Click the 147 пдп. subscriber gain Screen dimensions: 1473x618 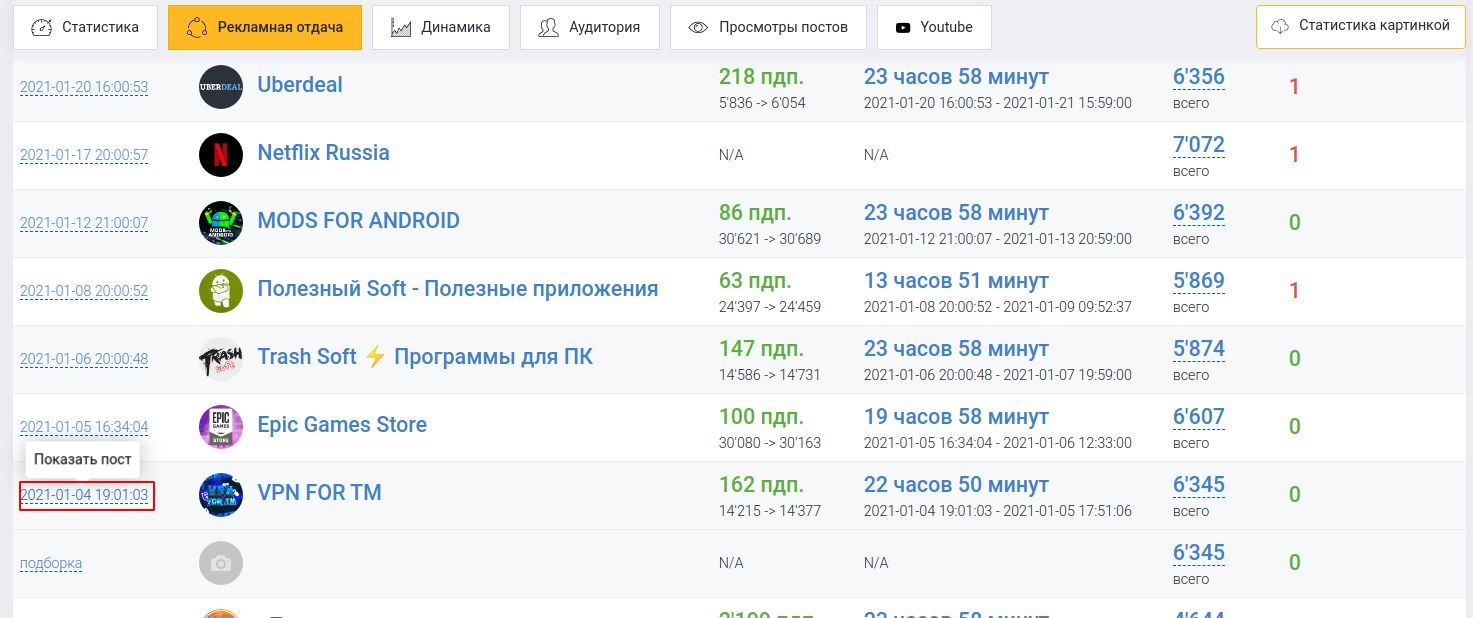761,349
